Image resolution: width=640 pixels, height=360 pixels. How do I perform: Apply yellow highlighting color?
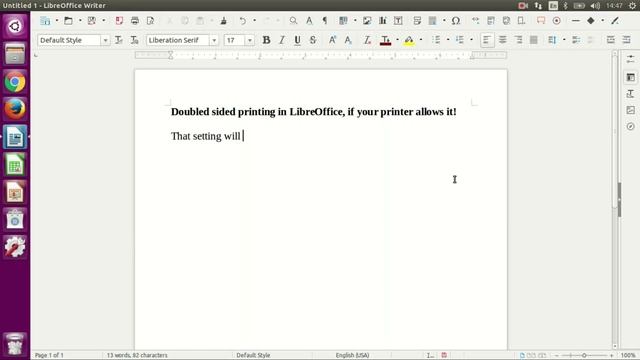point(409,40)
